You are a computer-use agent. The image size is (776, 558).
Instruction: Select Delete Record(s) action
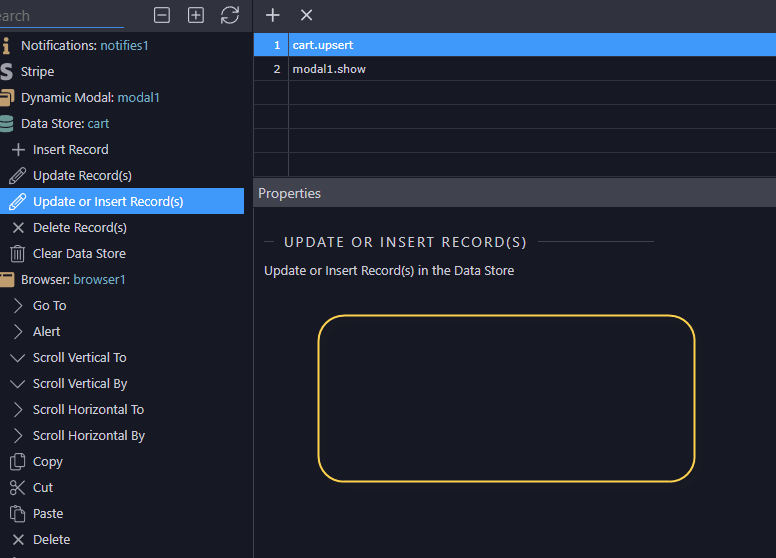pos(80,228)
